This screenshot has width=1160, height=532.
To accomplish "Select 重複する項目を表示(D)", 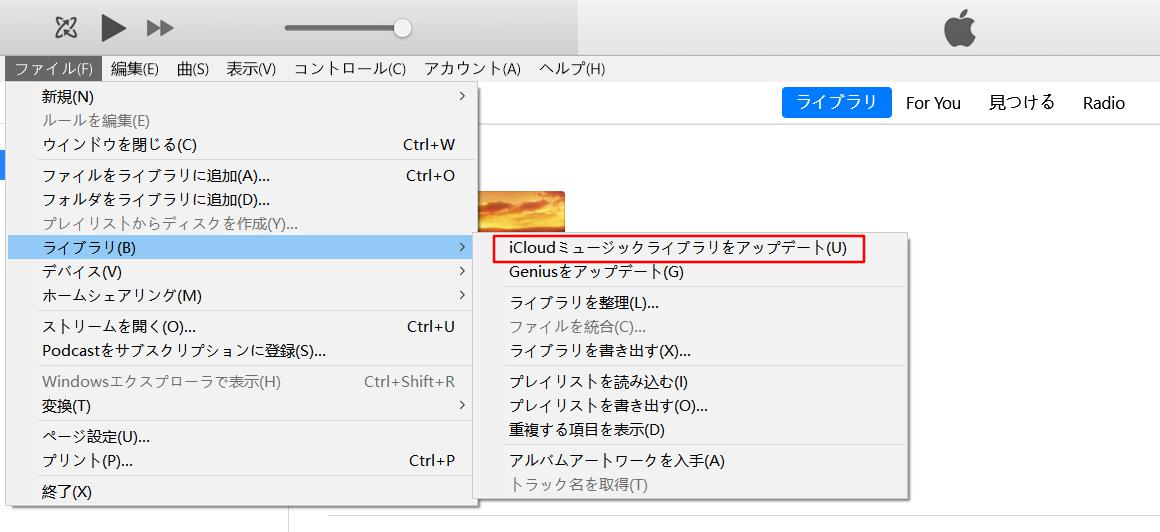I will pyautogui.click(x=690, y=429).
